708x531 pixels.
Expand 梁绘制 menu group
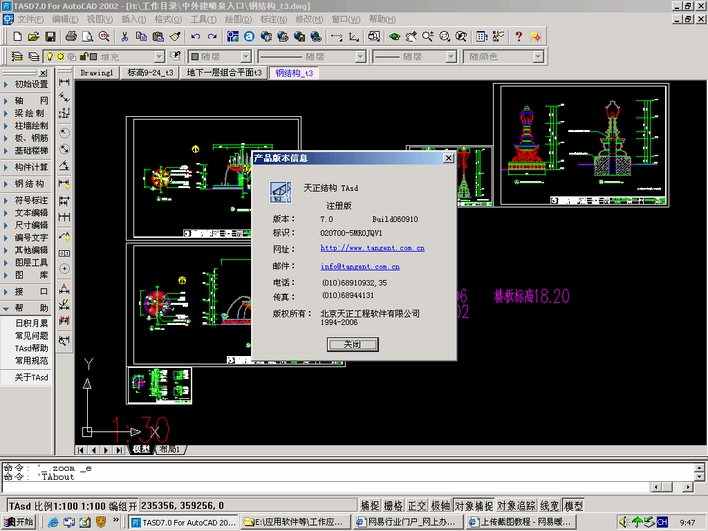pyautogui.click(x=26, y=113)
